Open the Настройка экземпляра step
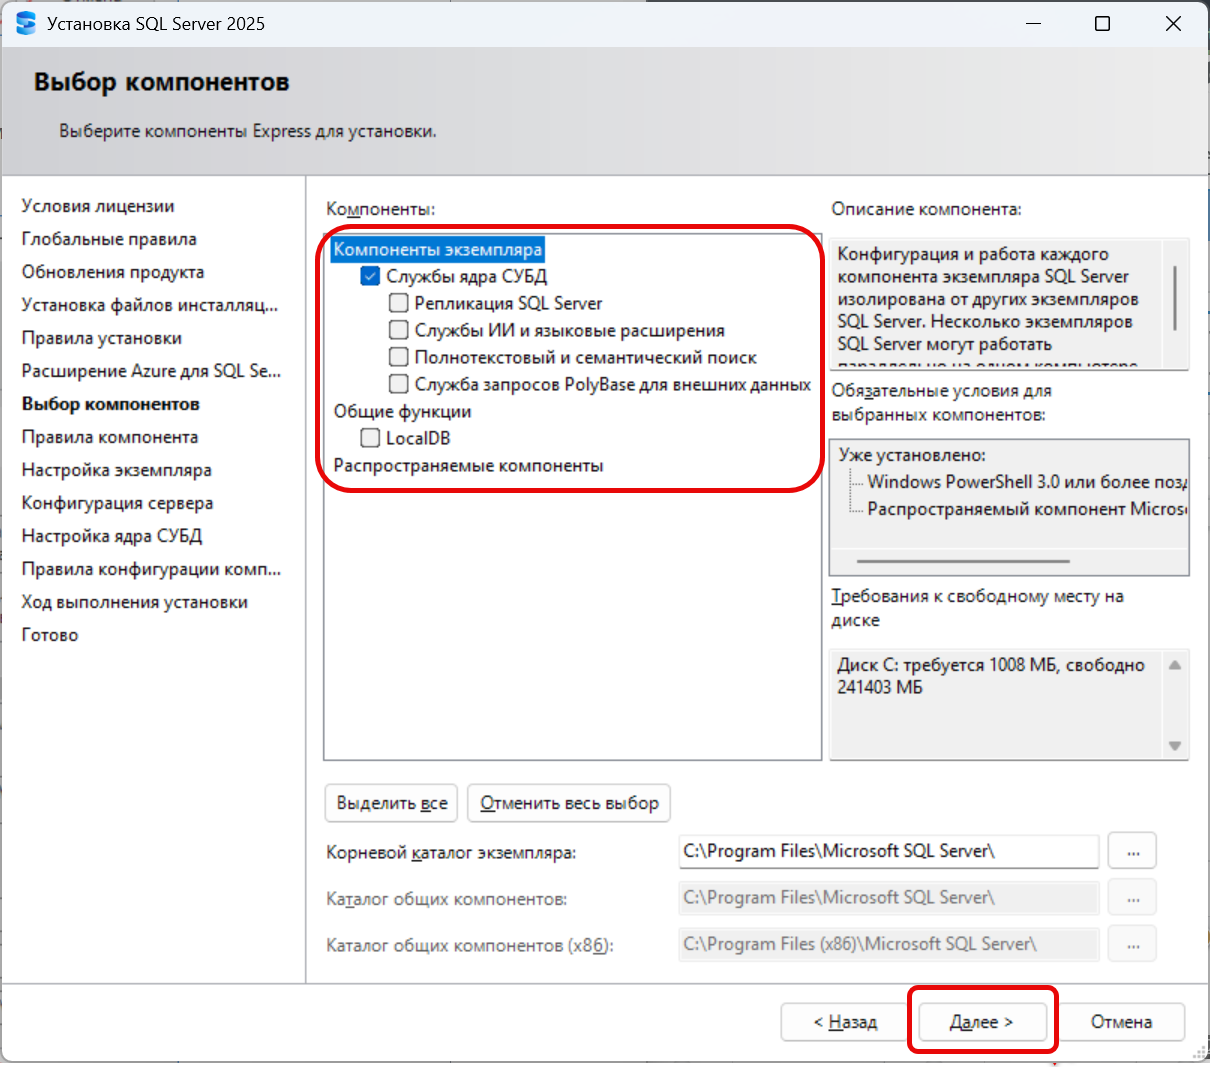Screen dimensions: 1210x1067 (117, 470)
